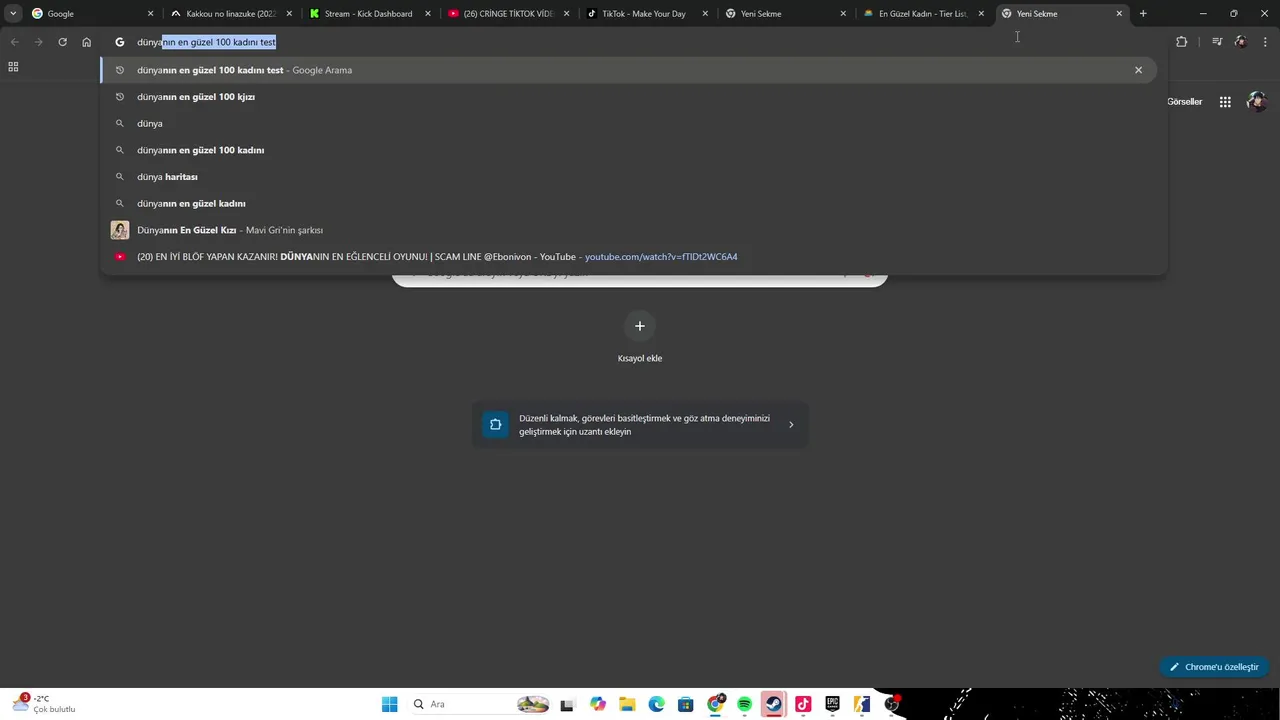The width and height of the screenshot is (1280, 720).
Task: Close the Kick Dashboard tab
Action: coord(427,14)
